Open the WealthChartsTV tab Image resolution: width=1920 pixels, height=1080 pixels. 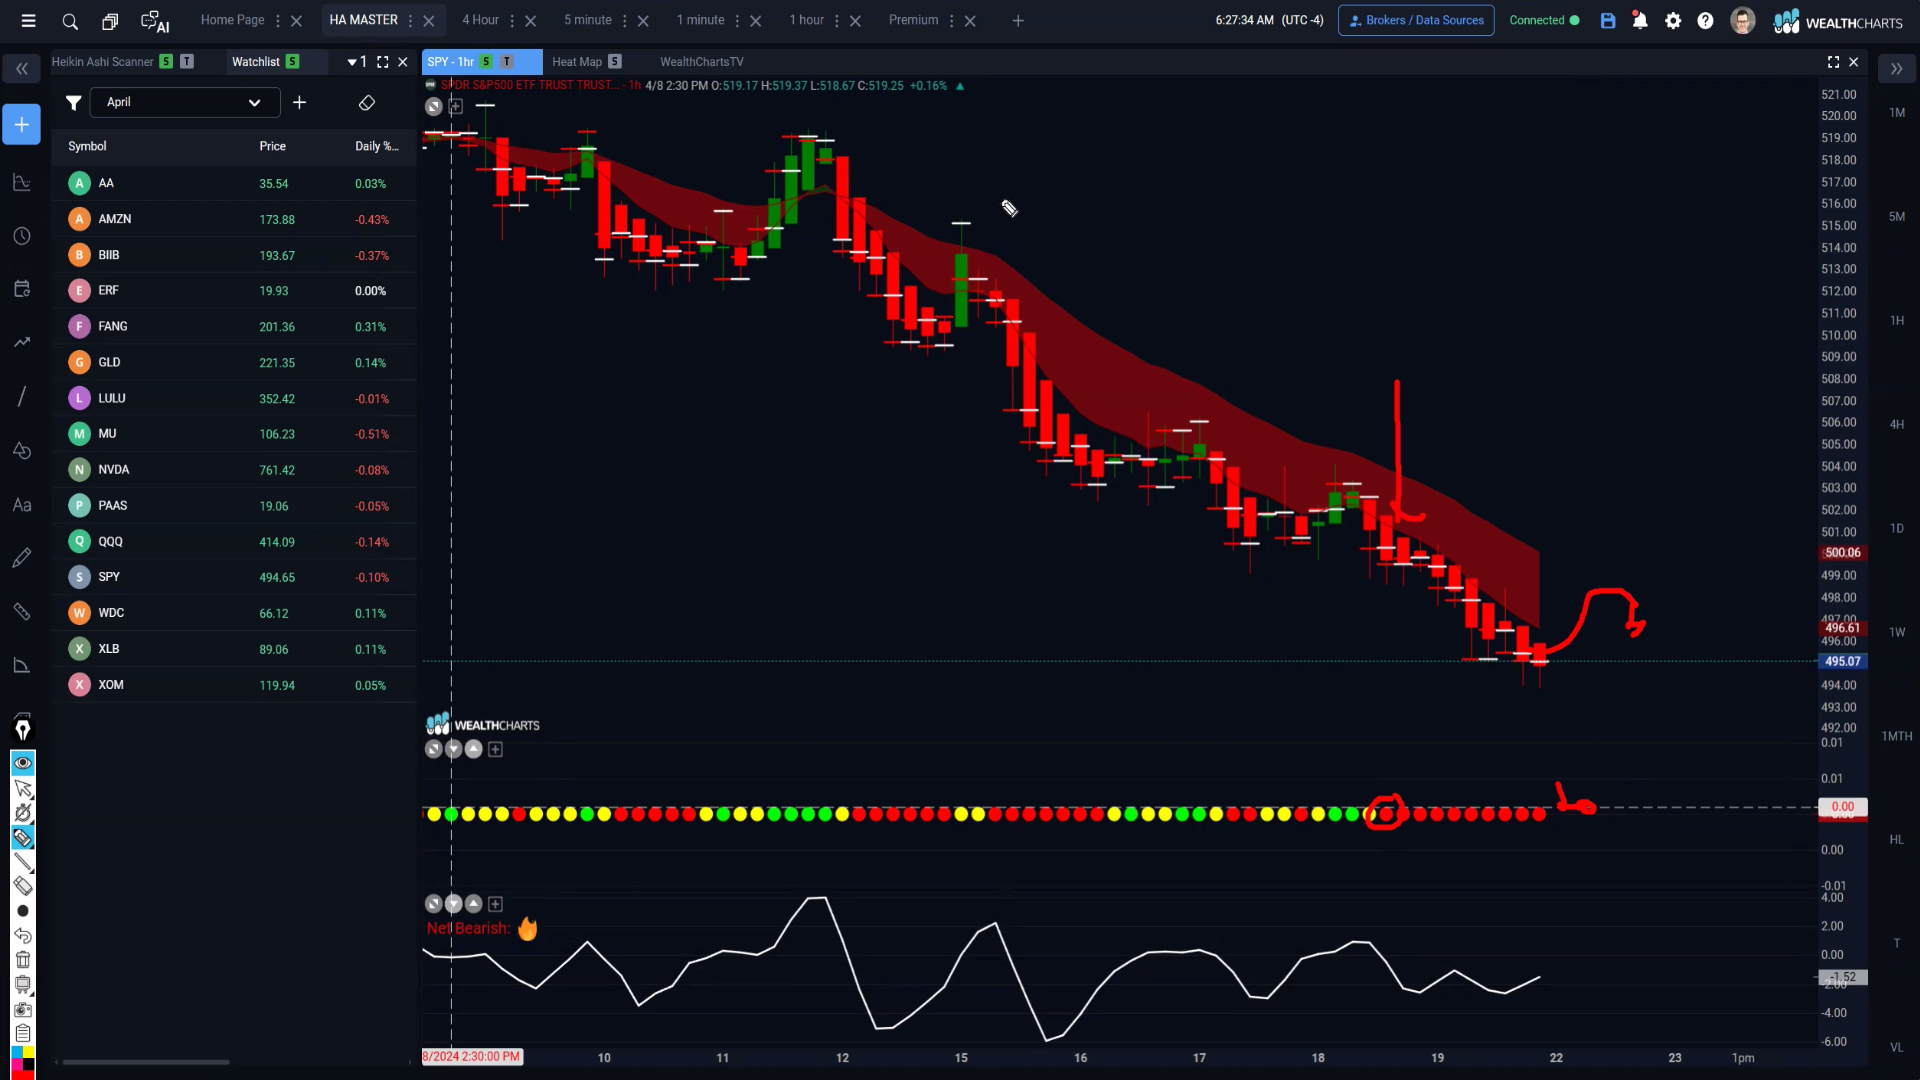701,61
